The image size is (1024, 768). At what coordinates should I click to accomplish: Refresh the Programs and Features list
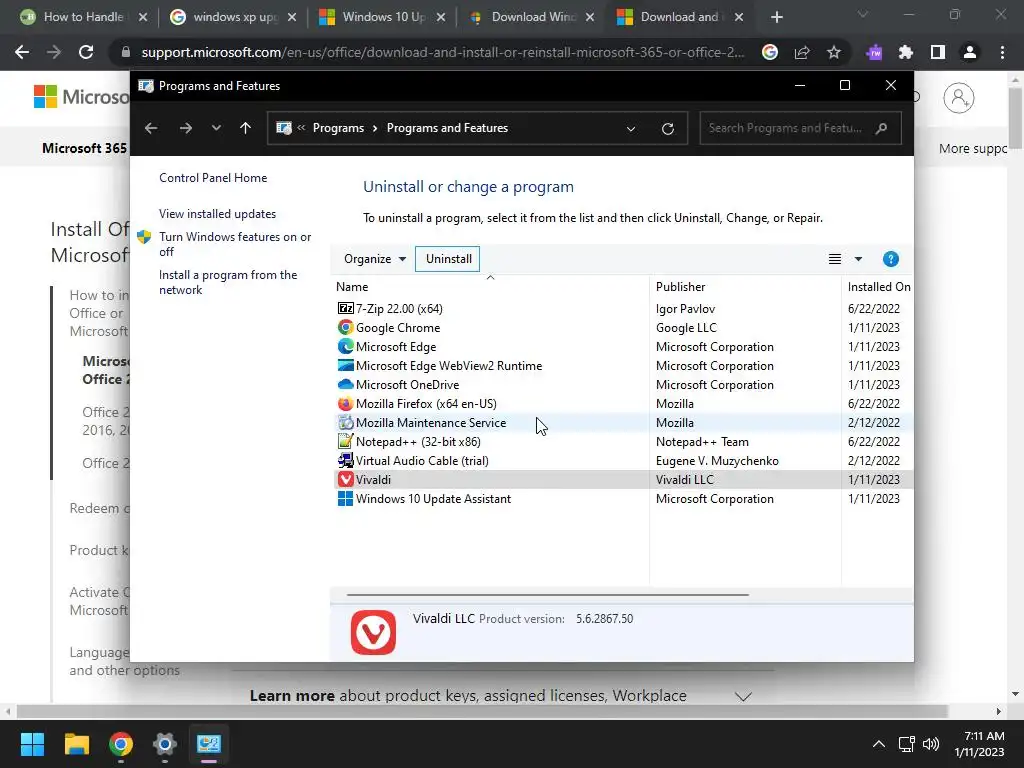[x=667, y=129]
